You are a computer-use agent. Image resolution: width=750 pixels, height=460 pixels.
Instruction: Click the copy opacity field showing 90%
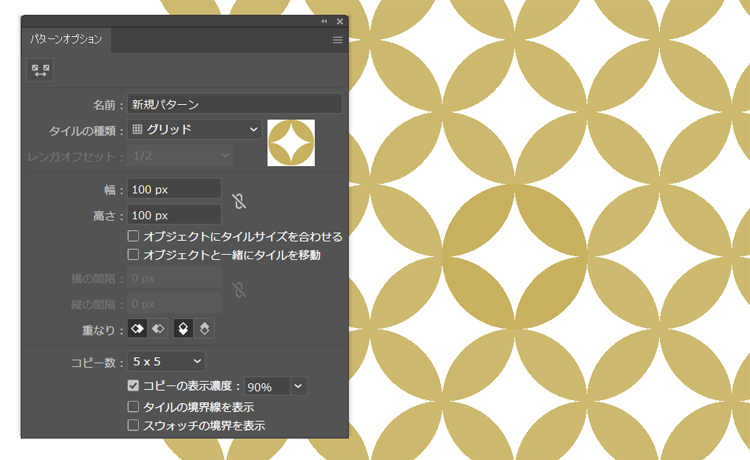point(267,386)
